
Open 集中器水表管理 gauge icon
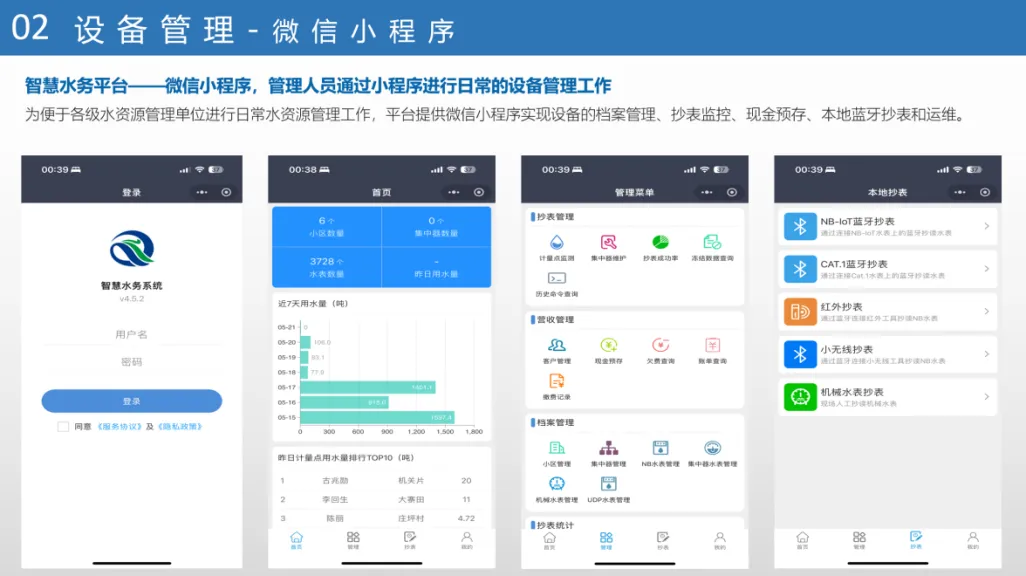(712, 448)
